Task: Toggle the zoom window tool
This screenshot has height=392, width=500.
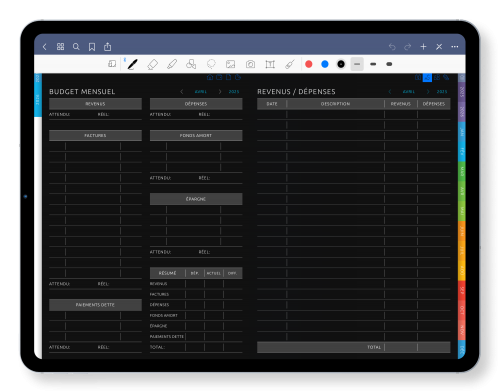Action: coord(112,64)
